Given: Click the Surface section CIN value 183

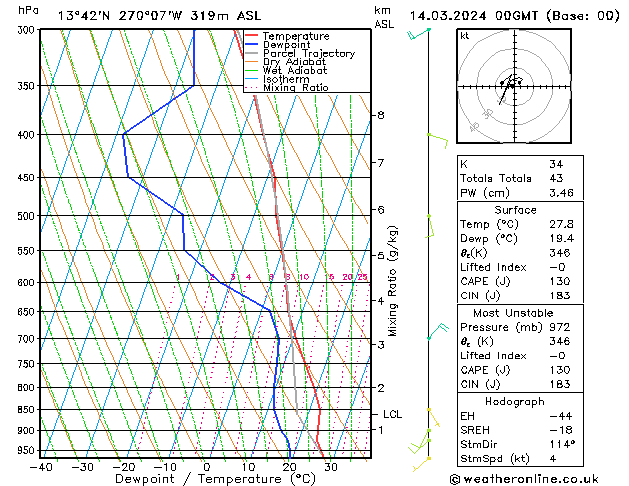Looking at the screenshot, I should point(560,296).
